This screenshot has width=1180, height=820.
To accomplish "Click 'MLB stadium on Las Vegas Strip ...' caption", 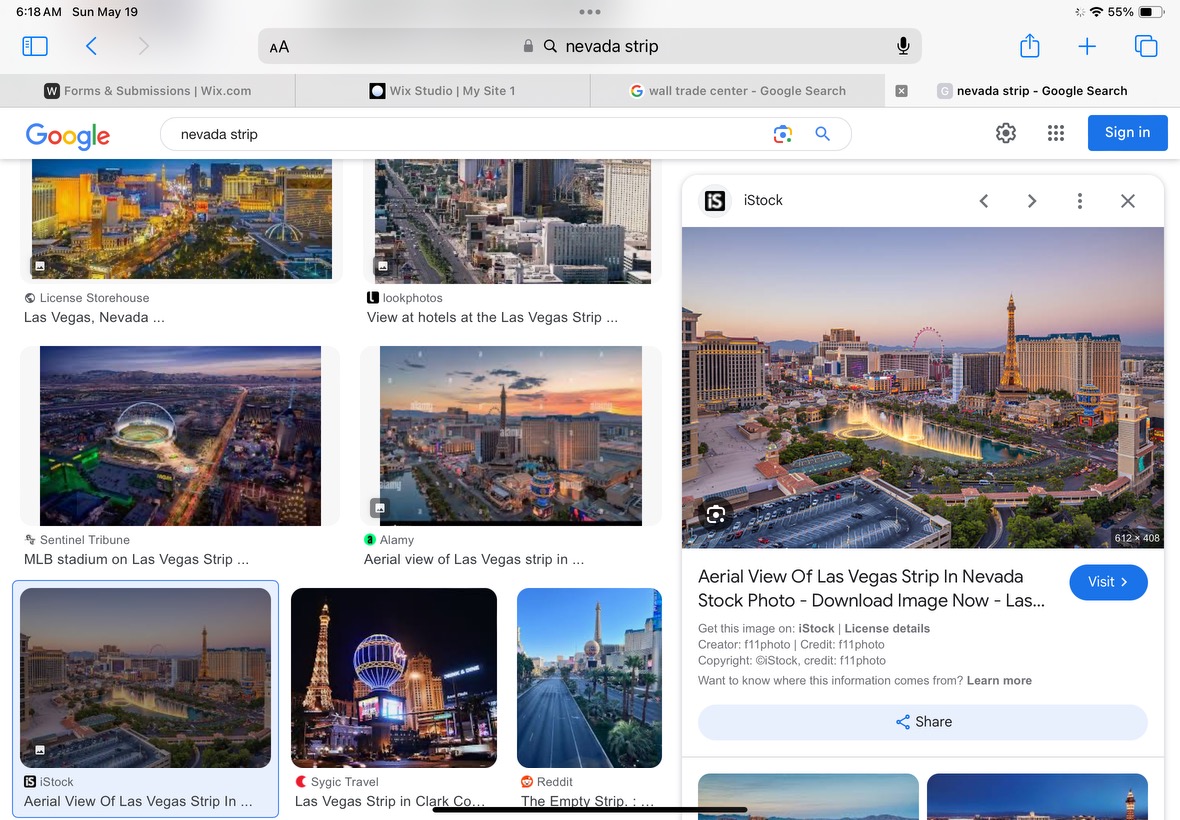I will point(136,560).
